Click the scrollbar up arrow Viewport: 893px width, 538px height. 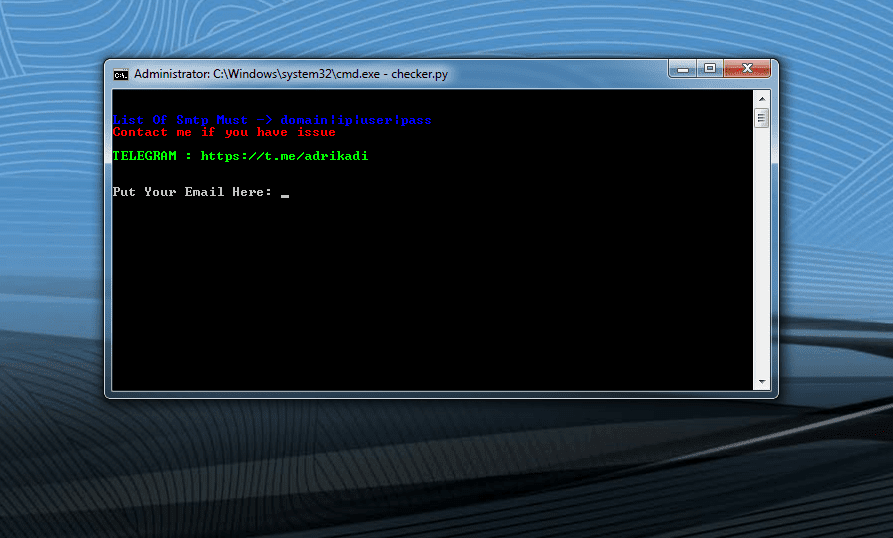(761, 98)
